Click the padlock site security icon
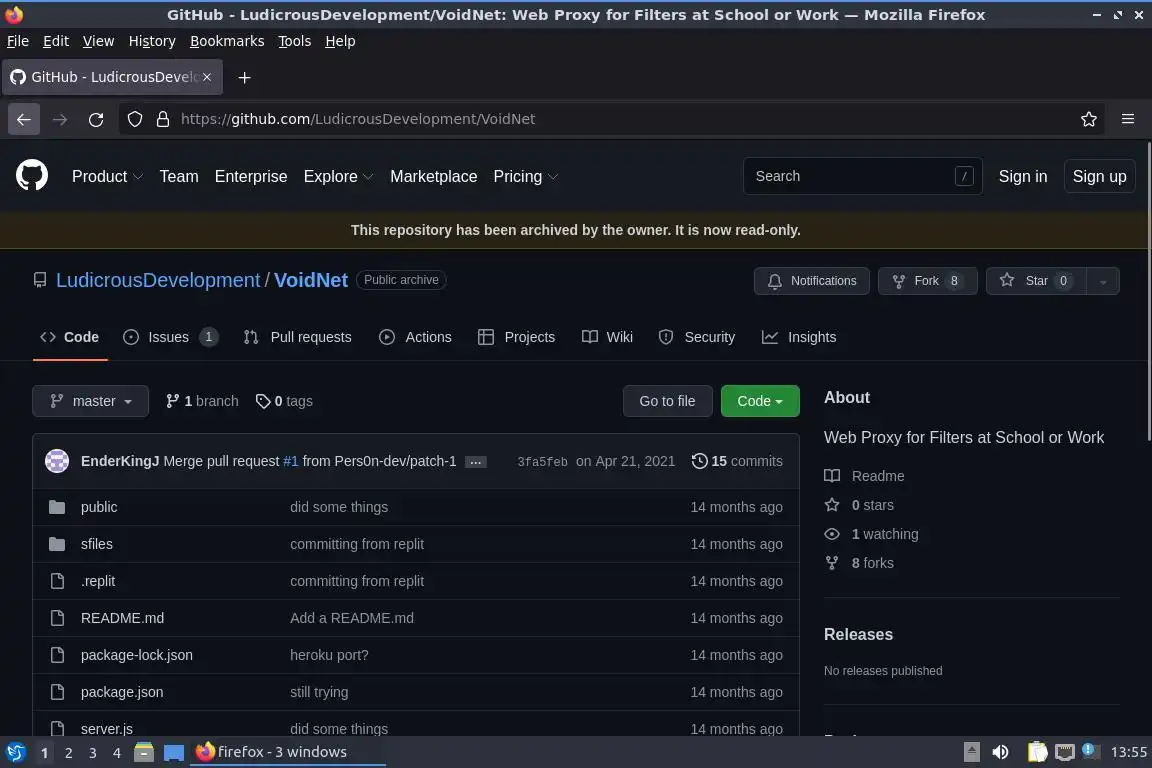This screenshot has width=1152, height=768. click(162, 119)
